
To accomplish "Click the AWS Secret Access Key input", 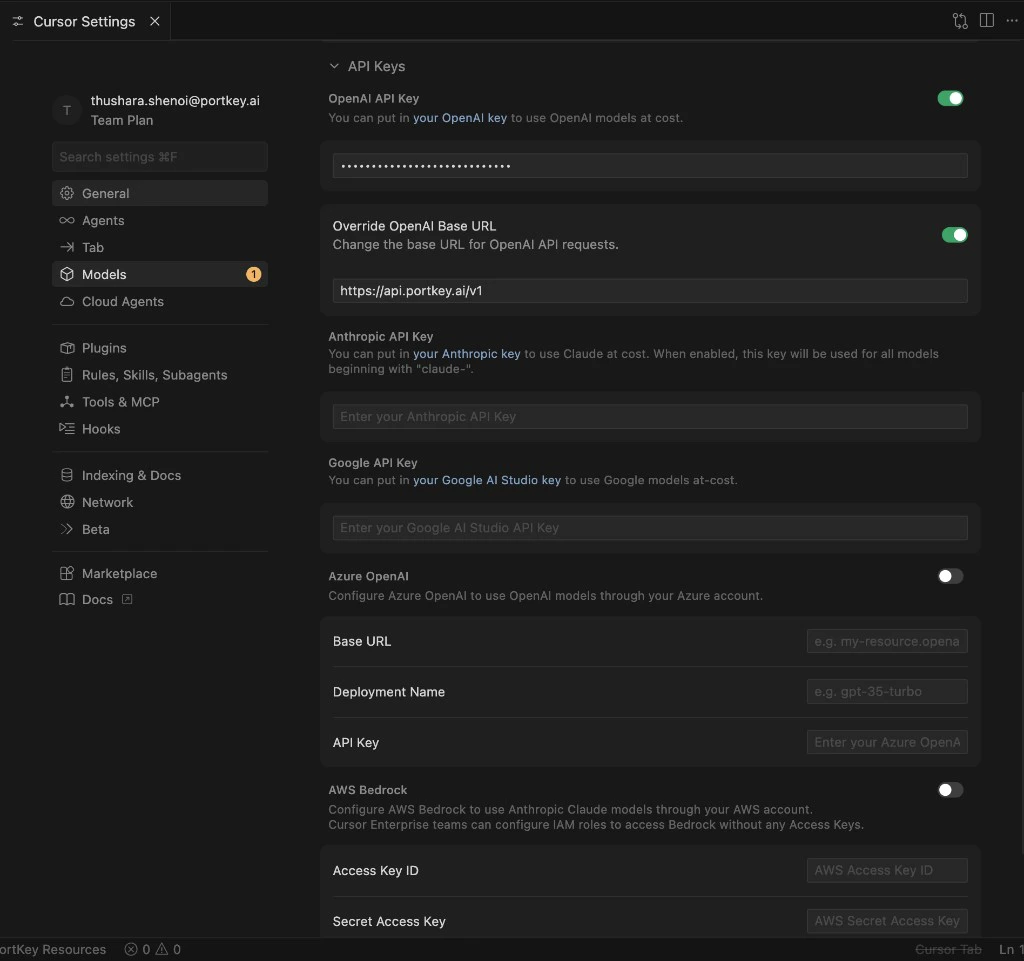I will coord(887,921).
